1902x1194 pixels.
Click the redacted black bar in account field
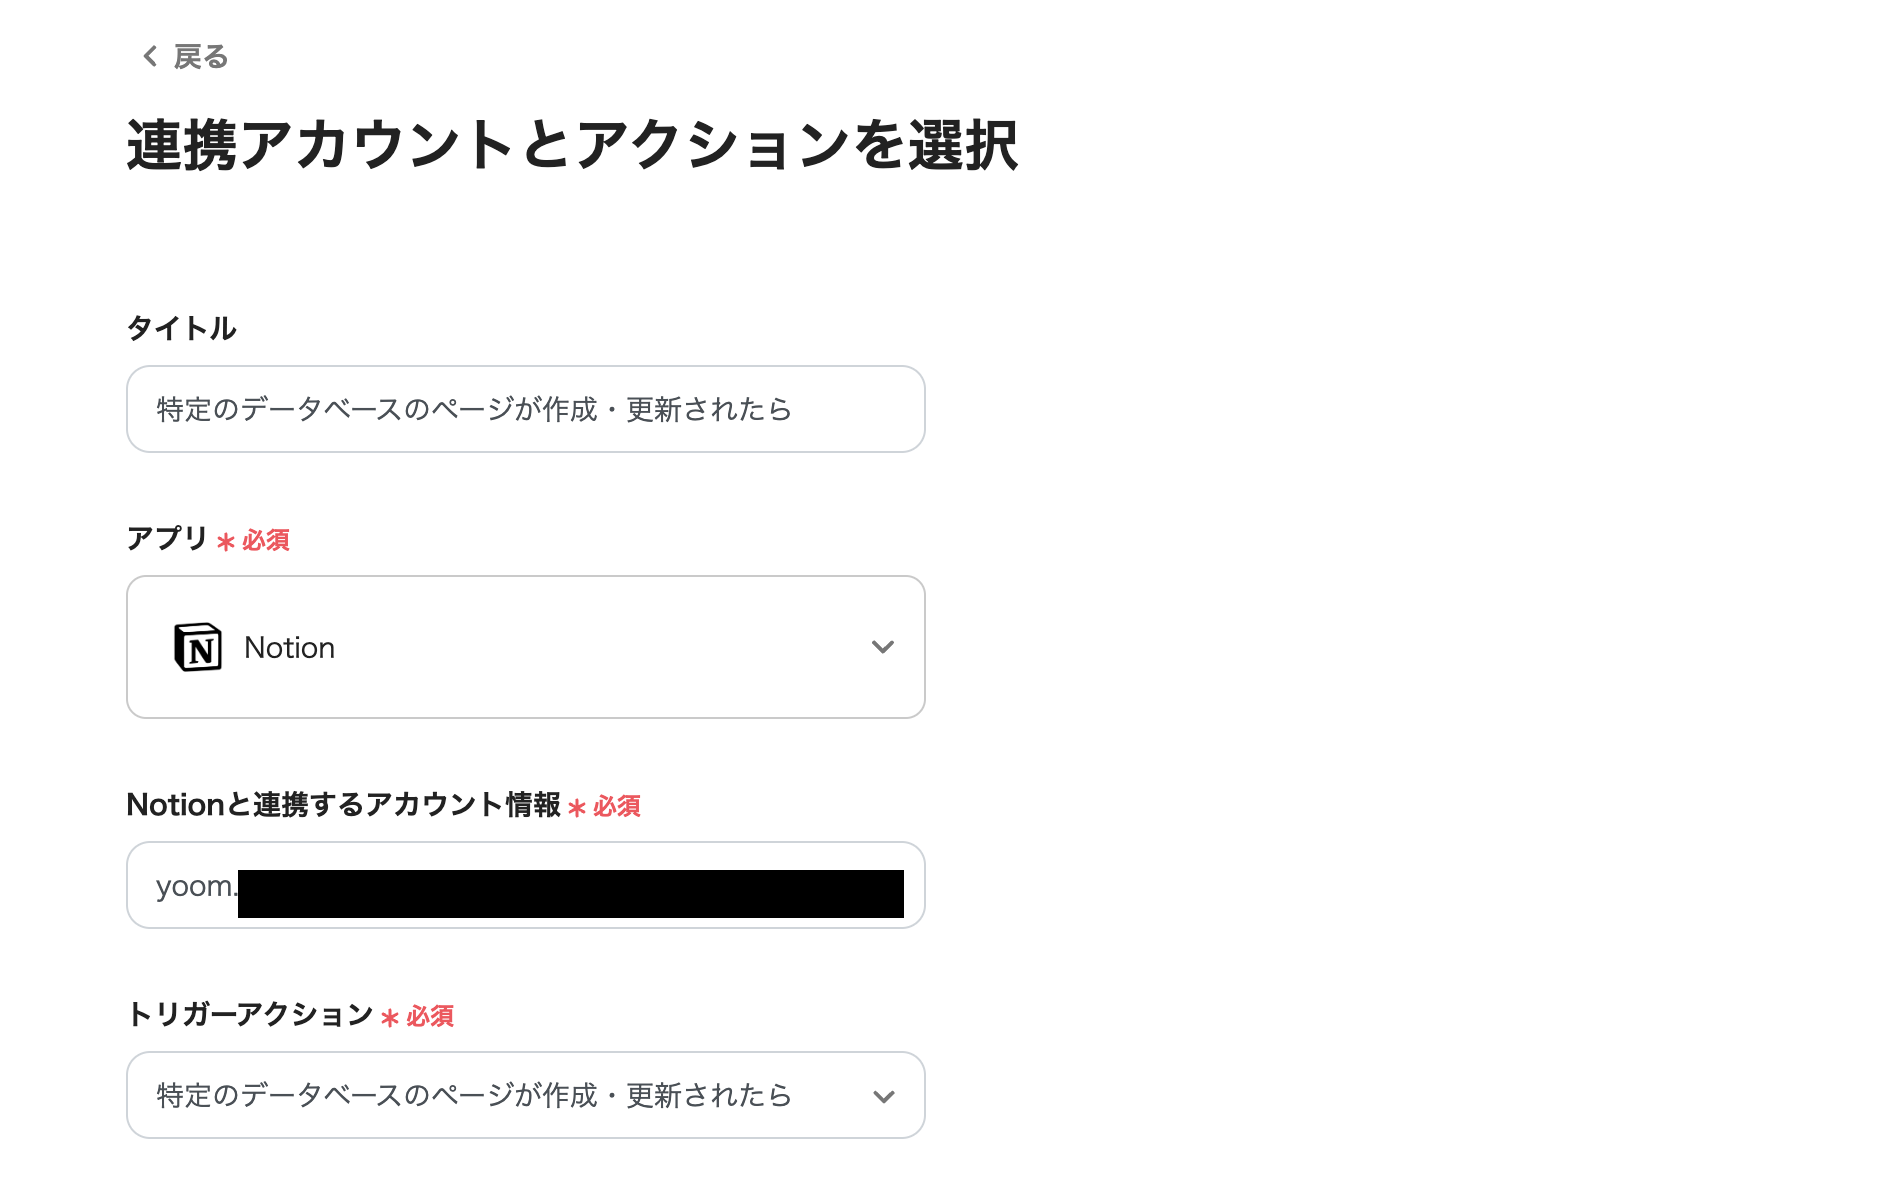pyautogui.click(x=570, y=885)
